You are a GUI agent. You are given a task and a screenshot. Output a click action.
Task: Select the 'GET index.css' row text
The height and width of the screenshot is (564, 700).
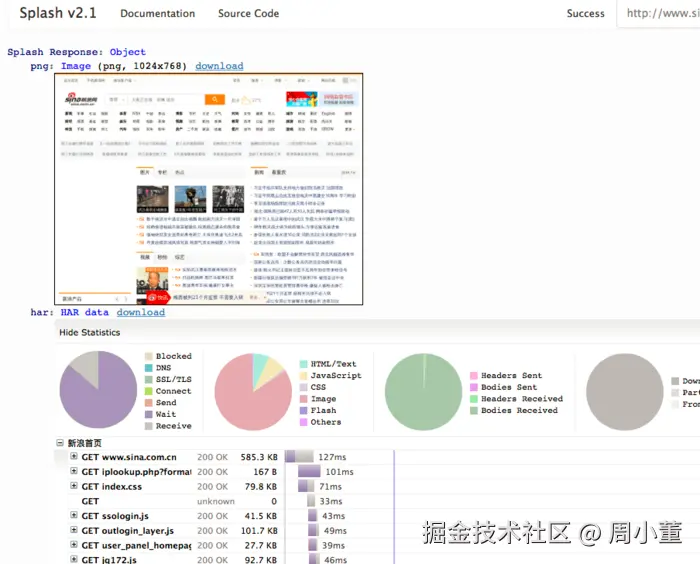pyautogui.click(x=112, y=486)
